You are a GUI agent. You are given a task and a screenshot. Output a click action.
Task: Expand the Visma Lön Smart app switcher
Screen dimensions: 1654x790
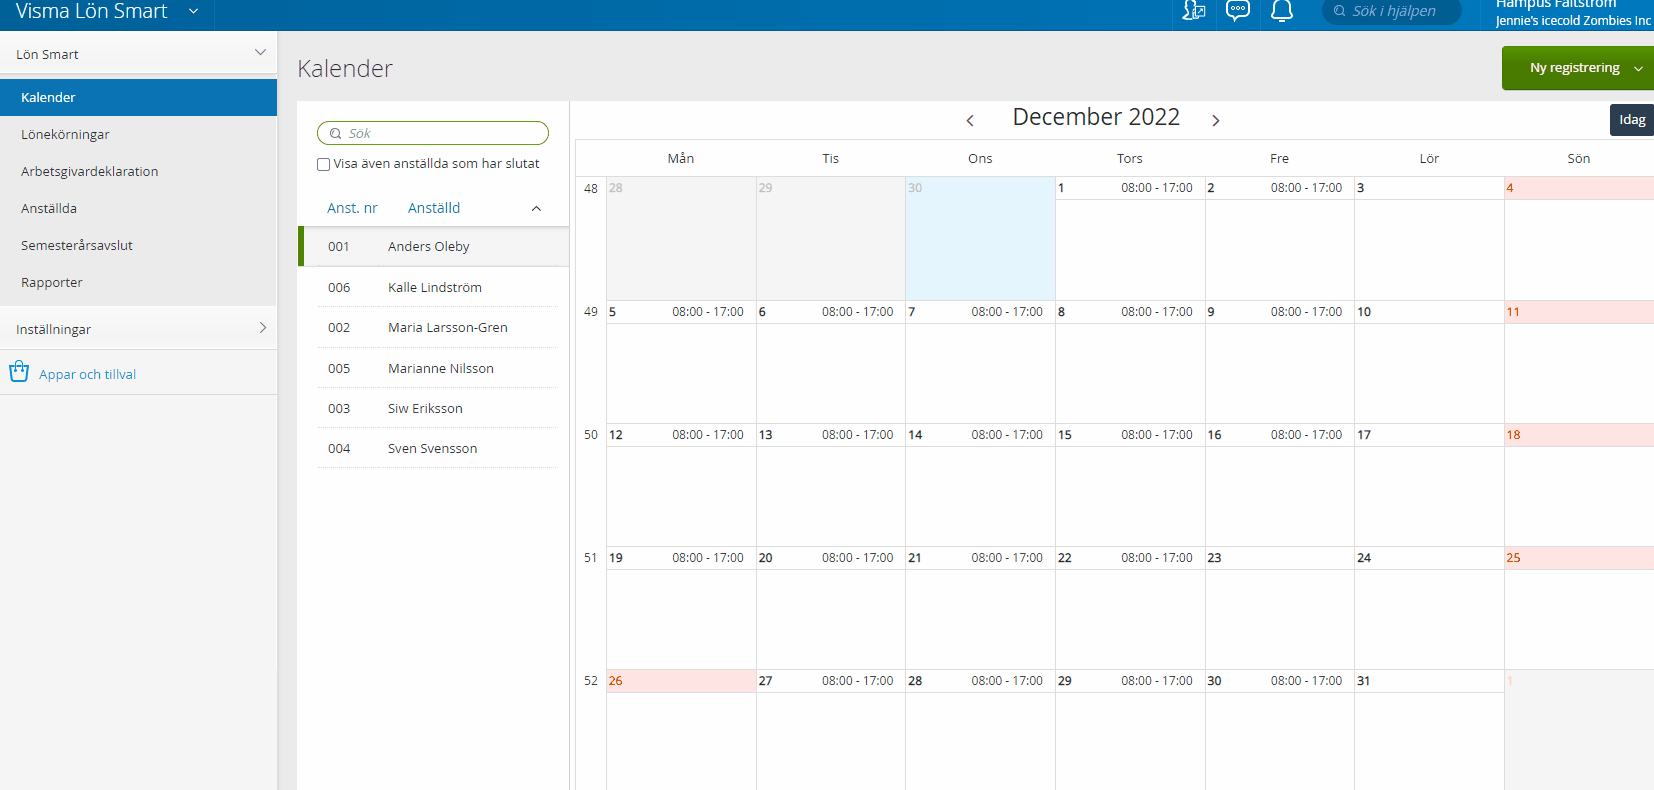click(x=193, y=12)
